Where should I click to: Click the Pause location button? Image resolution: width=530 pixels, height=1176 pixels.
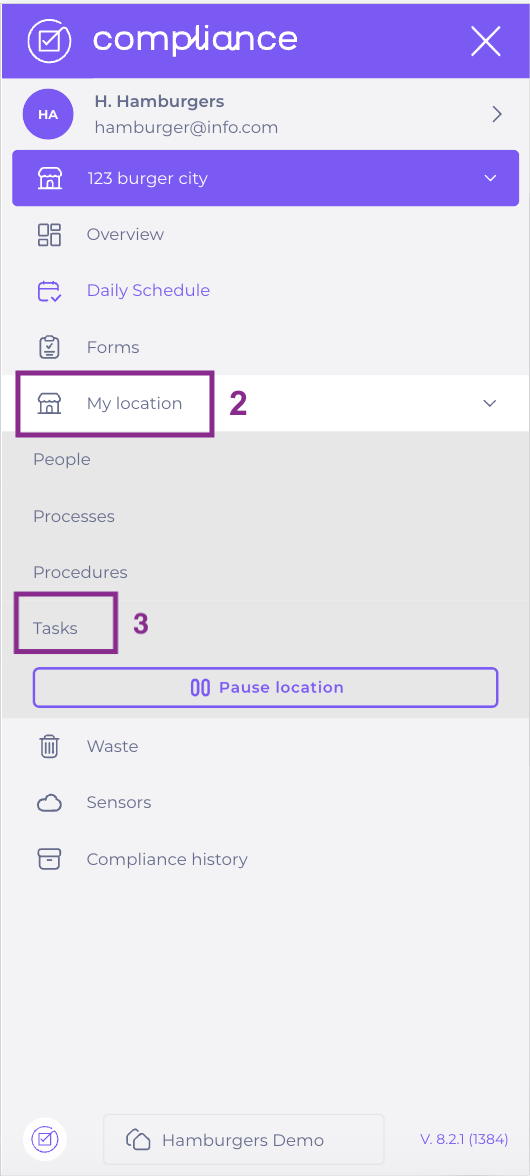[265, 687]
